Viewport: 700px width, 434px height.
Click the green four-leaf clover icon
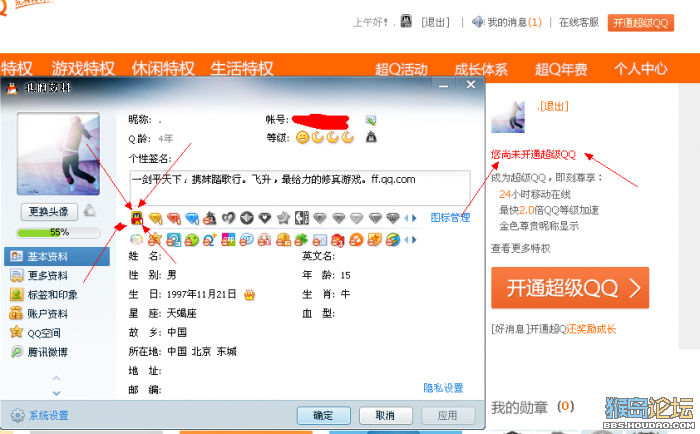pos(301,240)
